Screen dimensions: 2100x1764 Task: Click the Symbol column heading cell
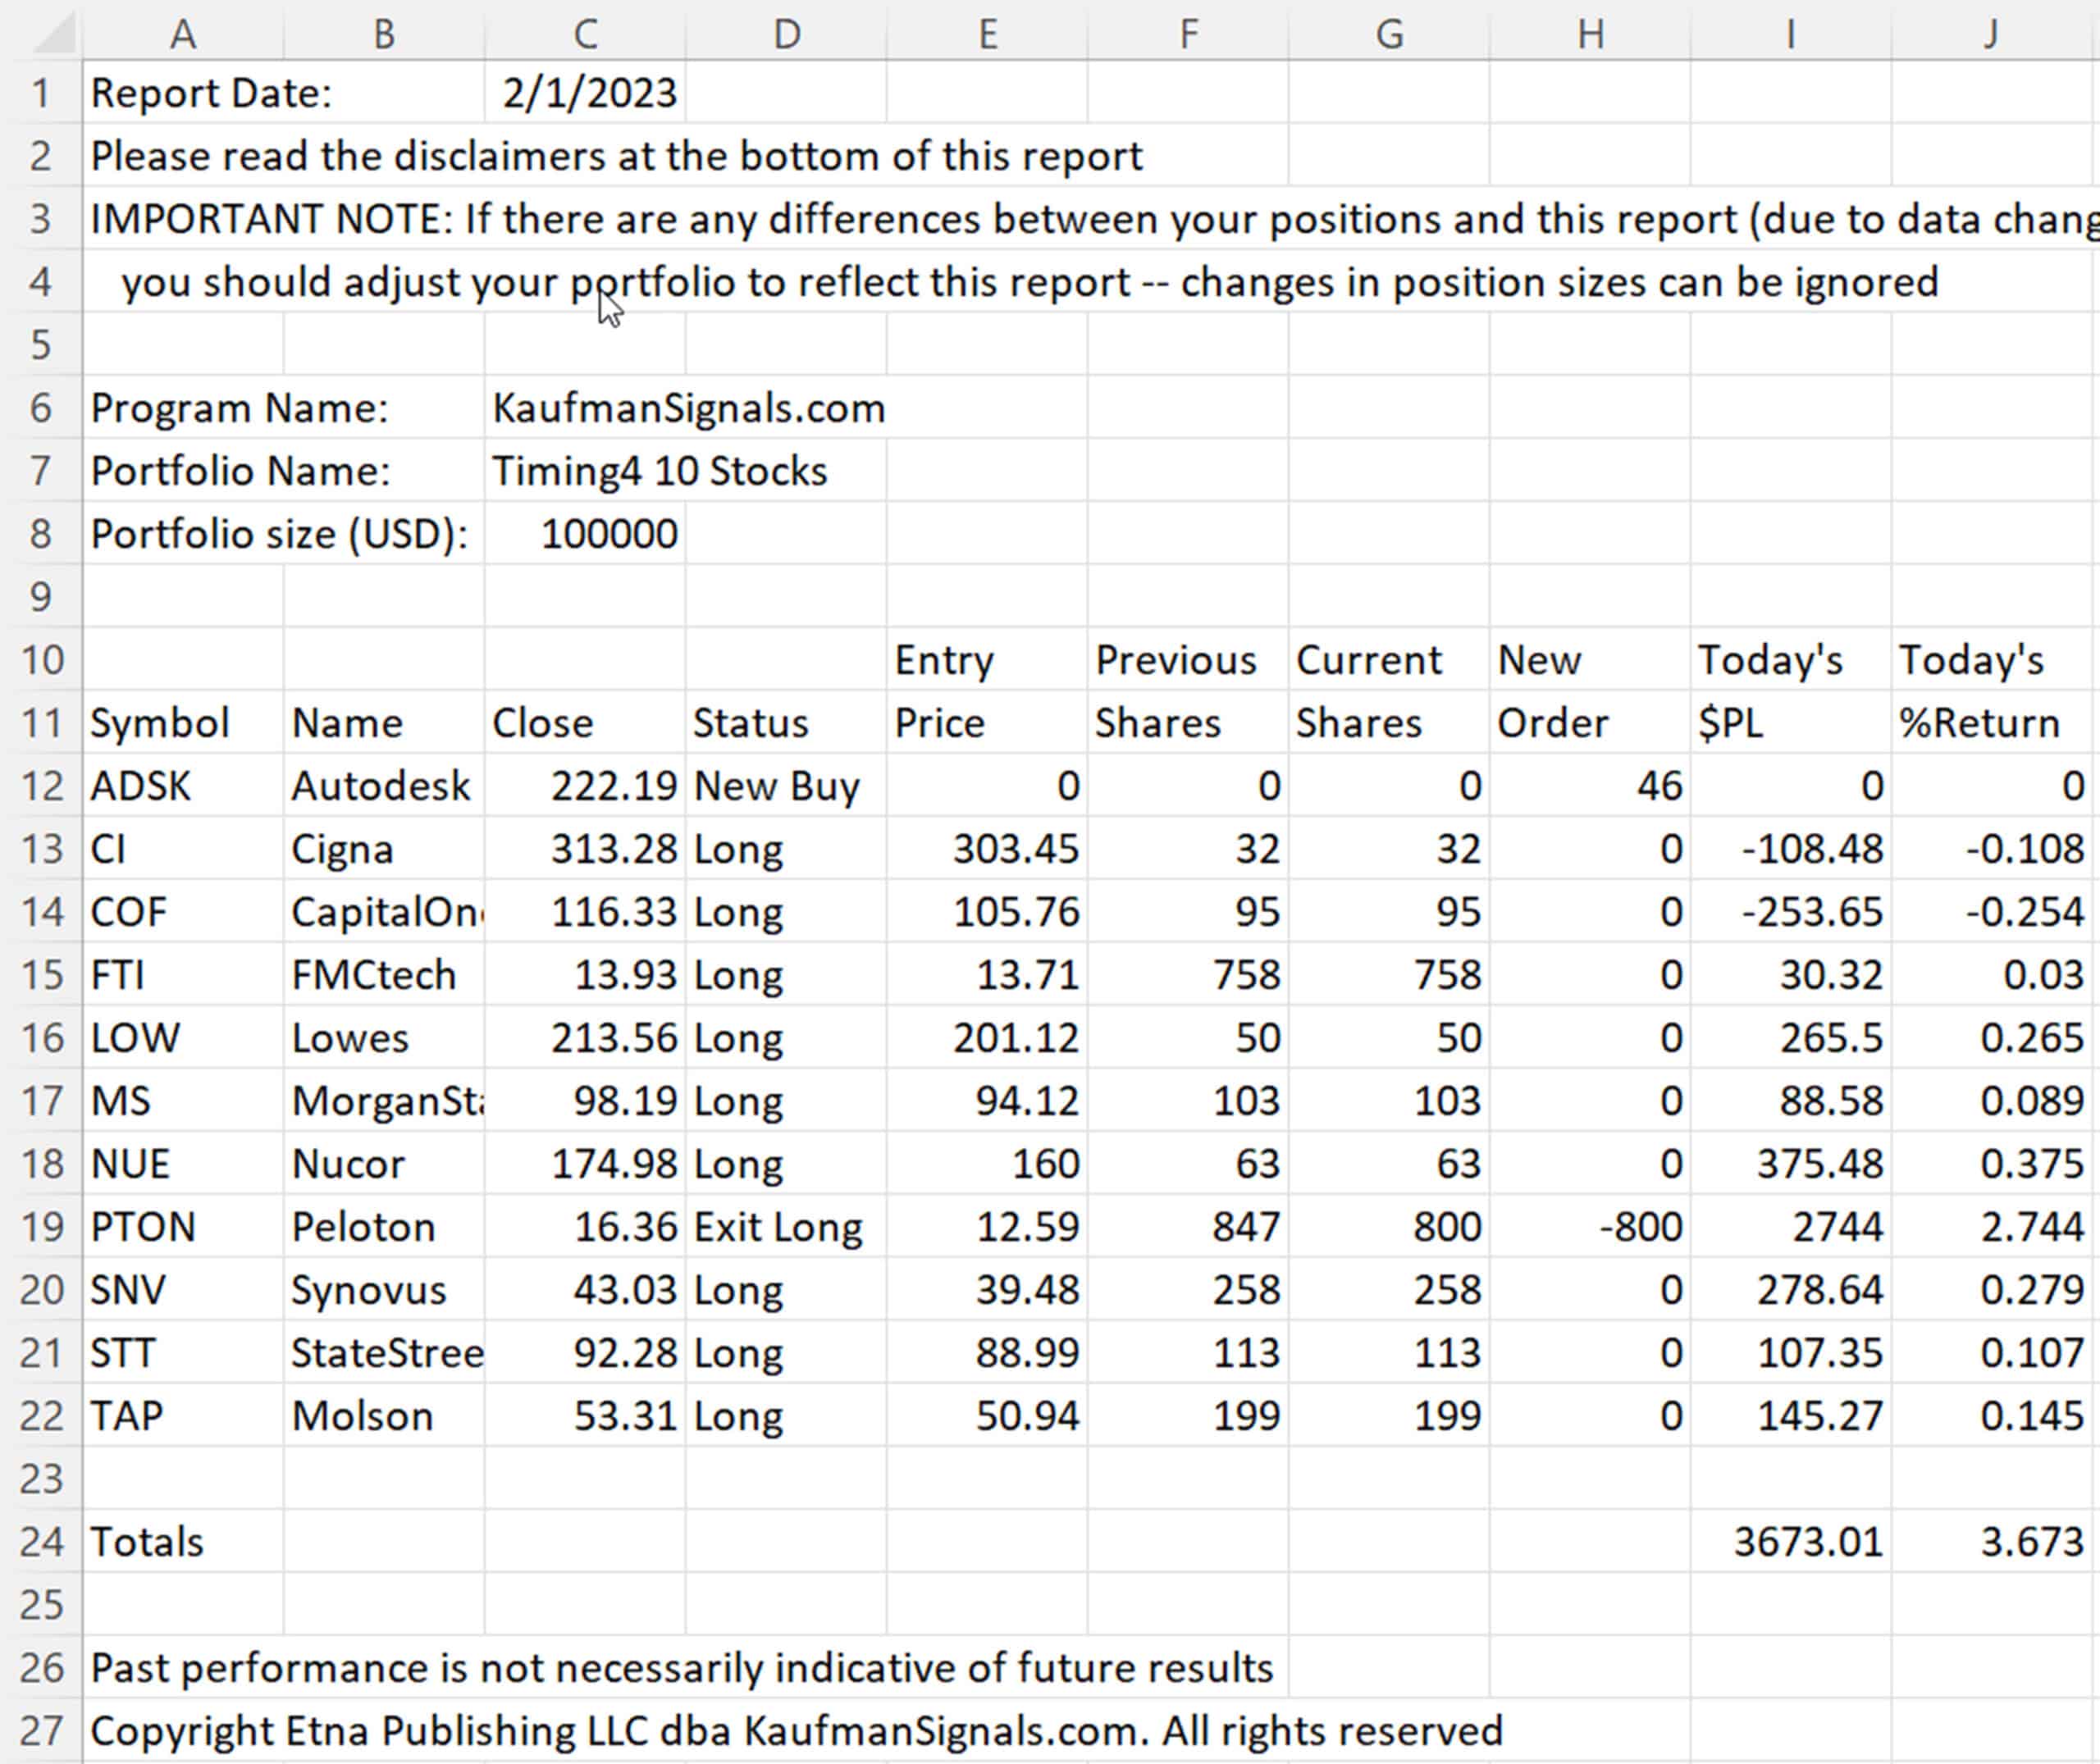point(160,723)
